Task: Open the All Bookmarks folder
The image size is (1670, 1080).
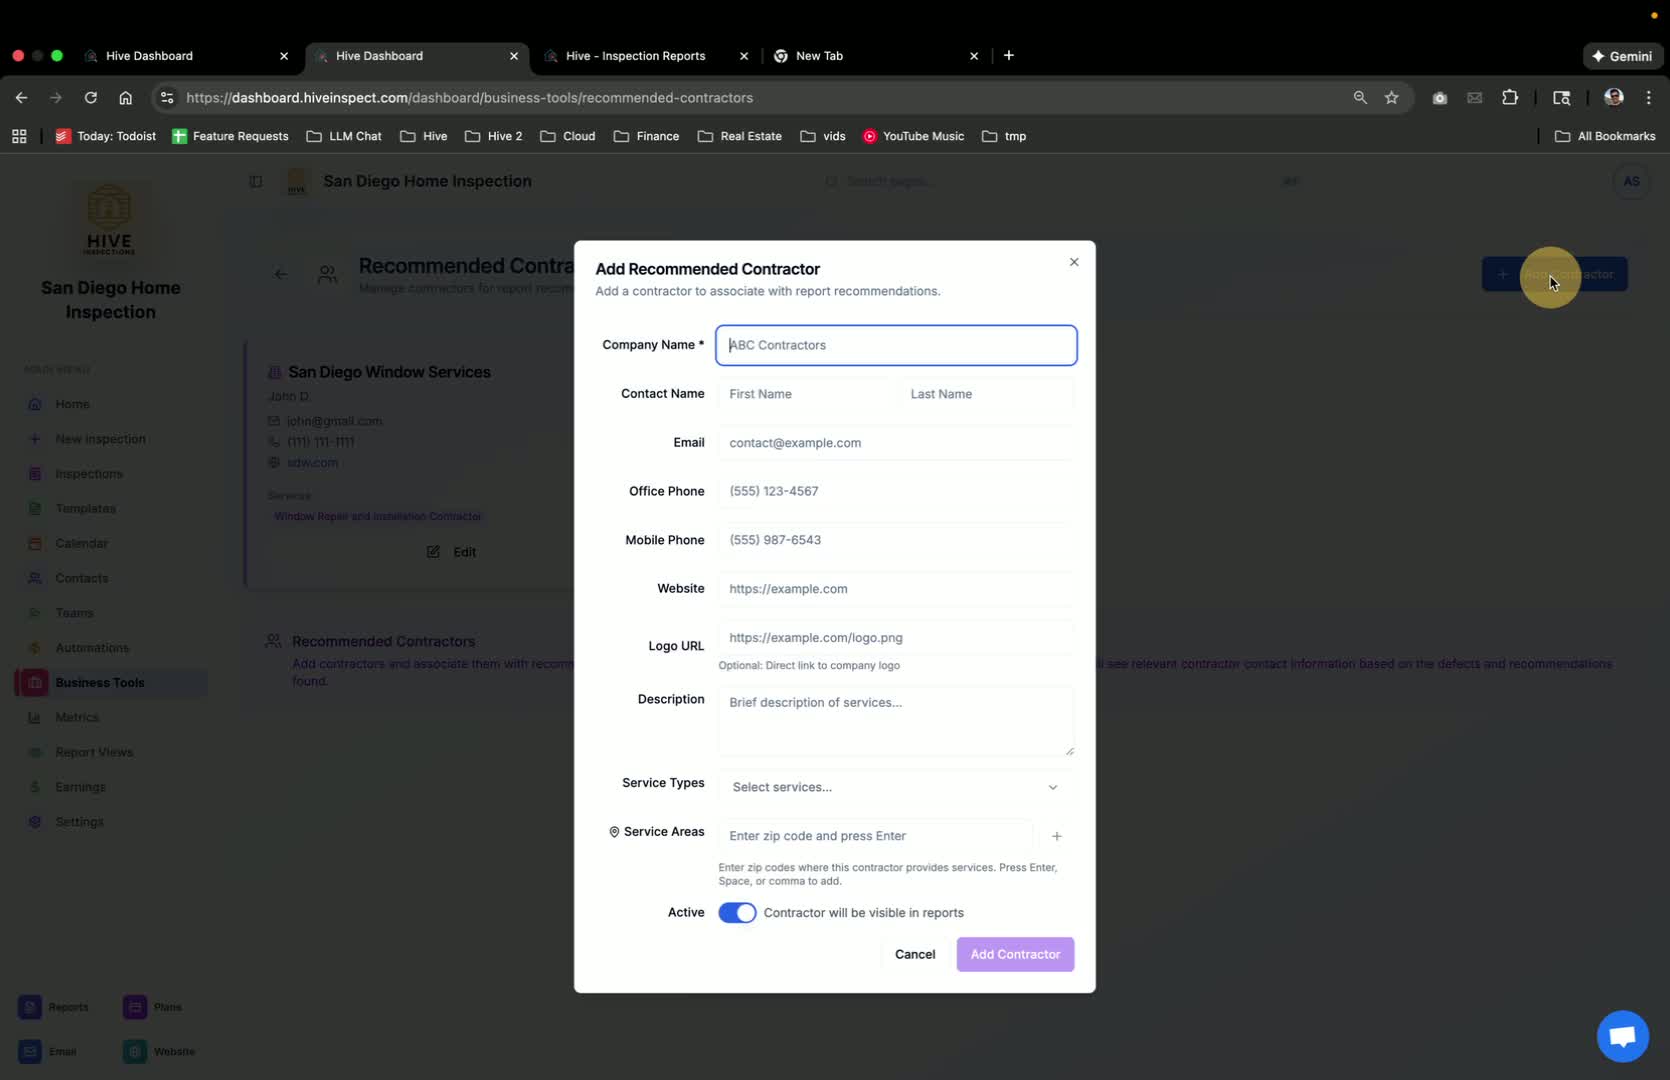Action: coord(1605,136)
